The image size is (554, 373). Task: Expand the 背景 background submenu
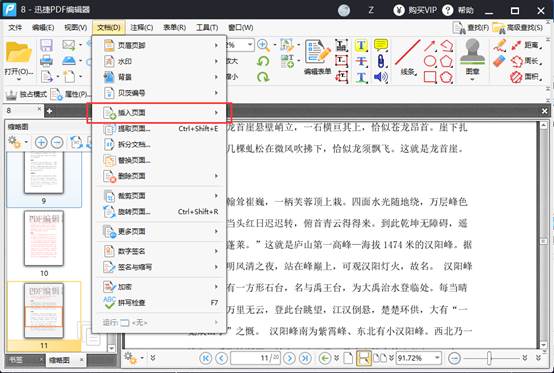point(159,77)
